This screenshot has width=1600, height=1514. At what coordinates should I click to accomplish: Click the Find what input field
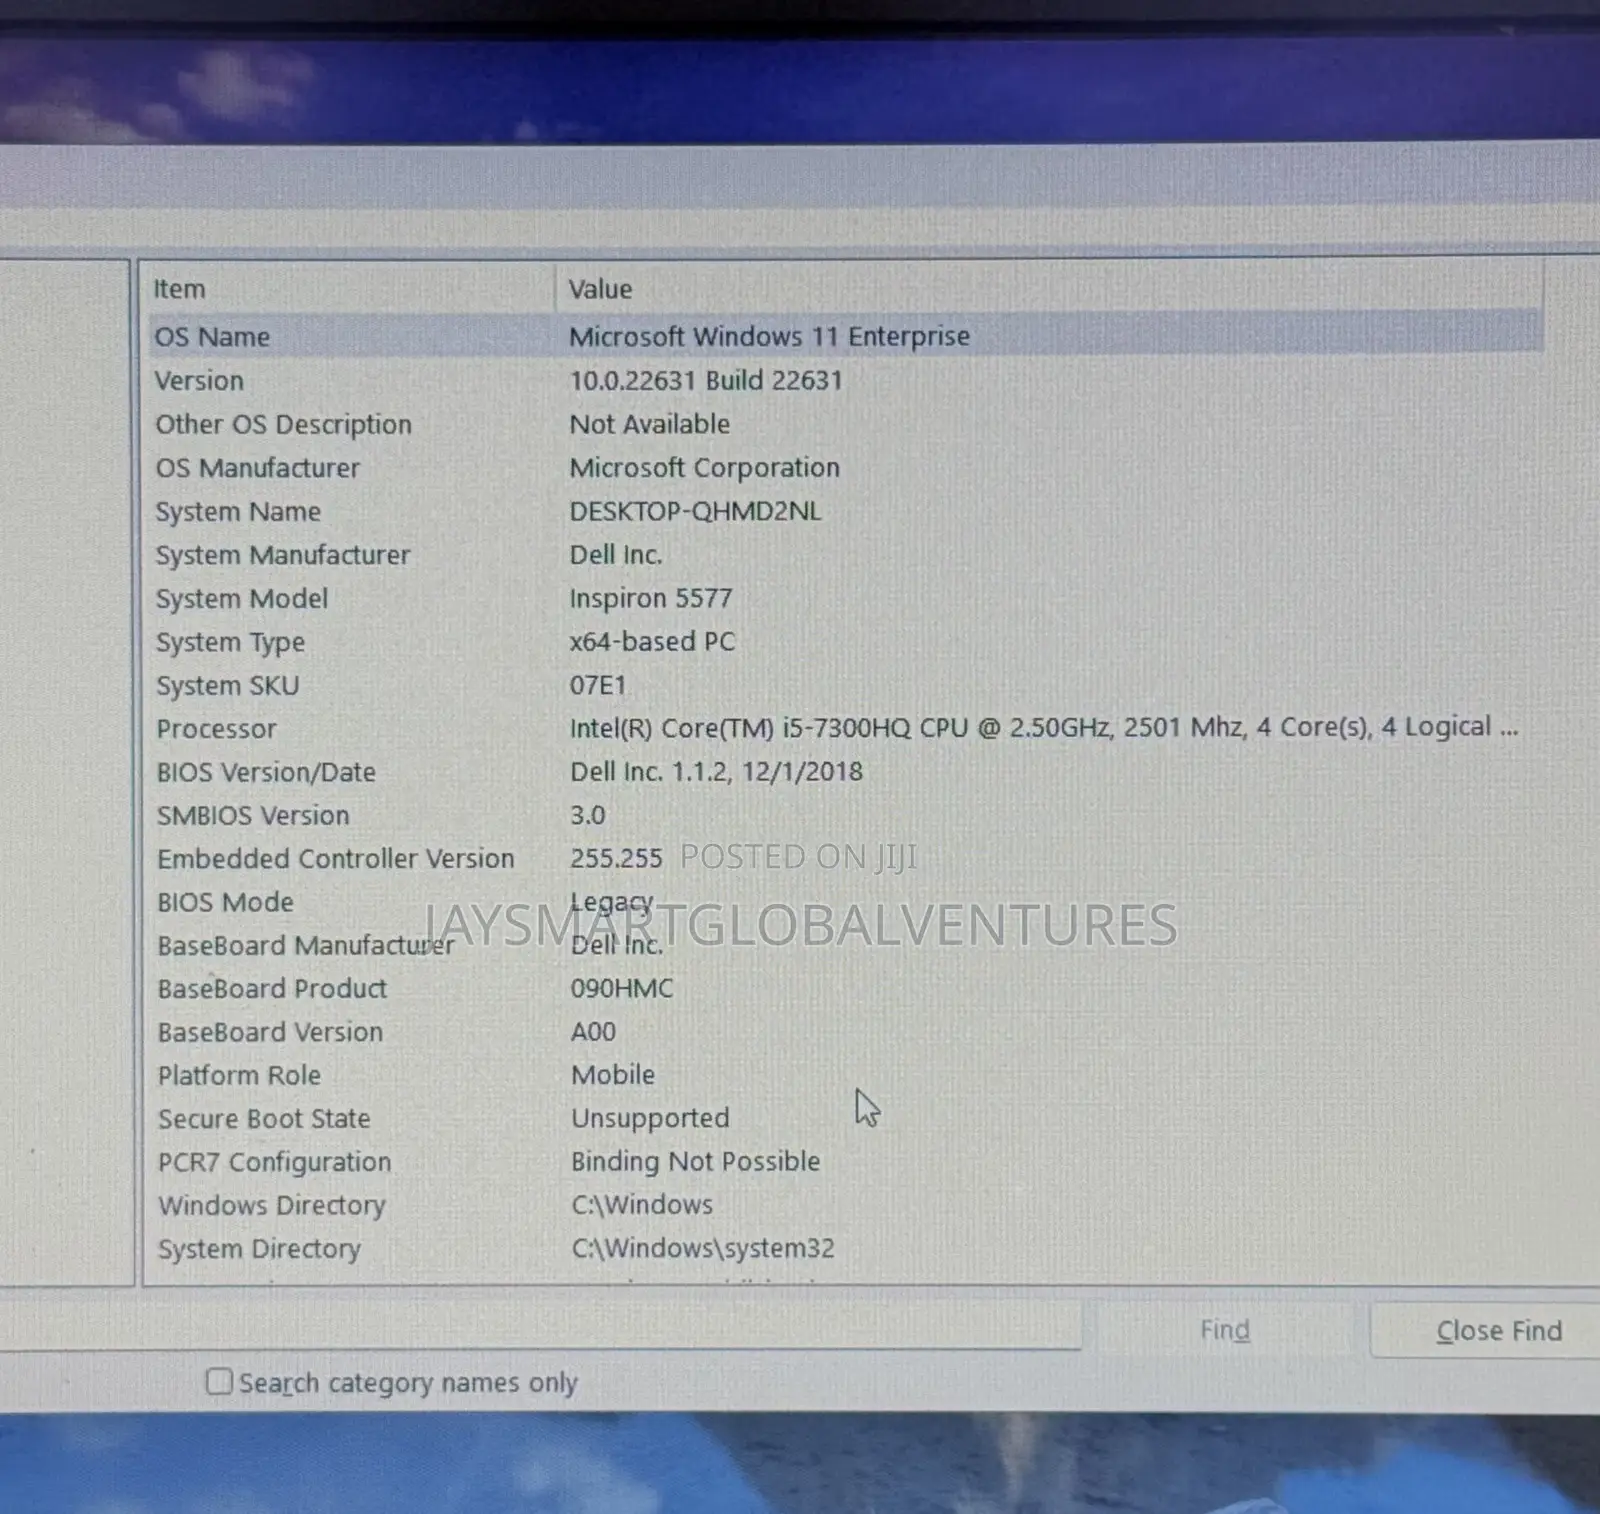(540, 1325)
